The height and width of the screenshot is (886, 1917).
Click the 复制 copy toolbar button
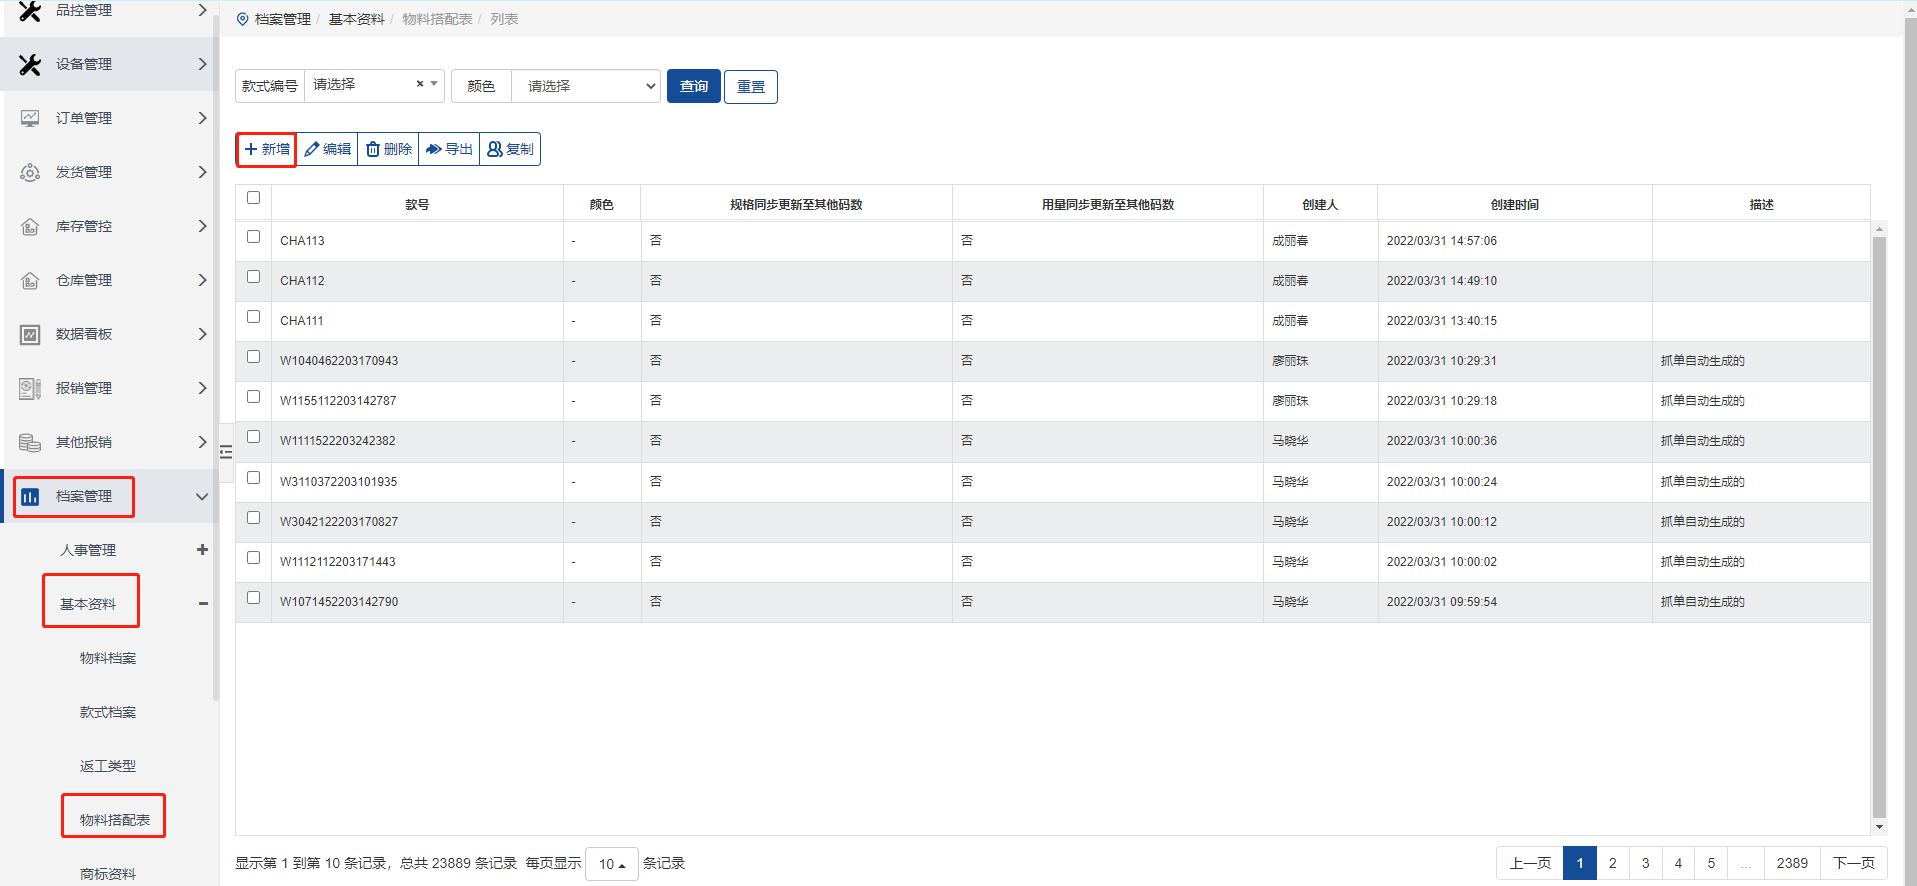510,149
